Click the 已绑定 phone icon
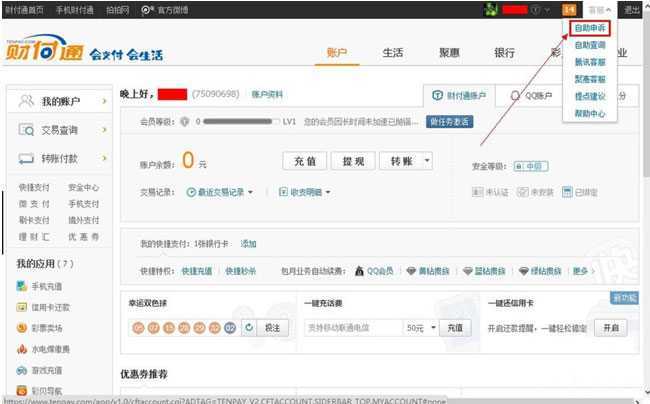The width and height of the screenshot is (650, 404). tap(567, 192)
